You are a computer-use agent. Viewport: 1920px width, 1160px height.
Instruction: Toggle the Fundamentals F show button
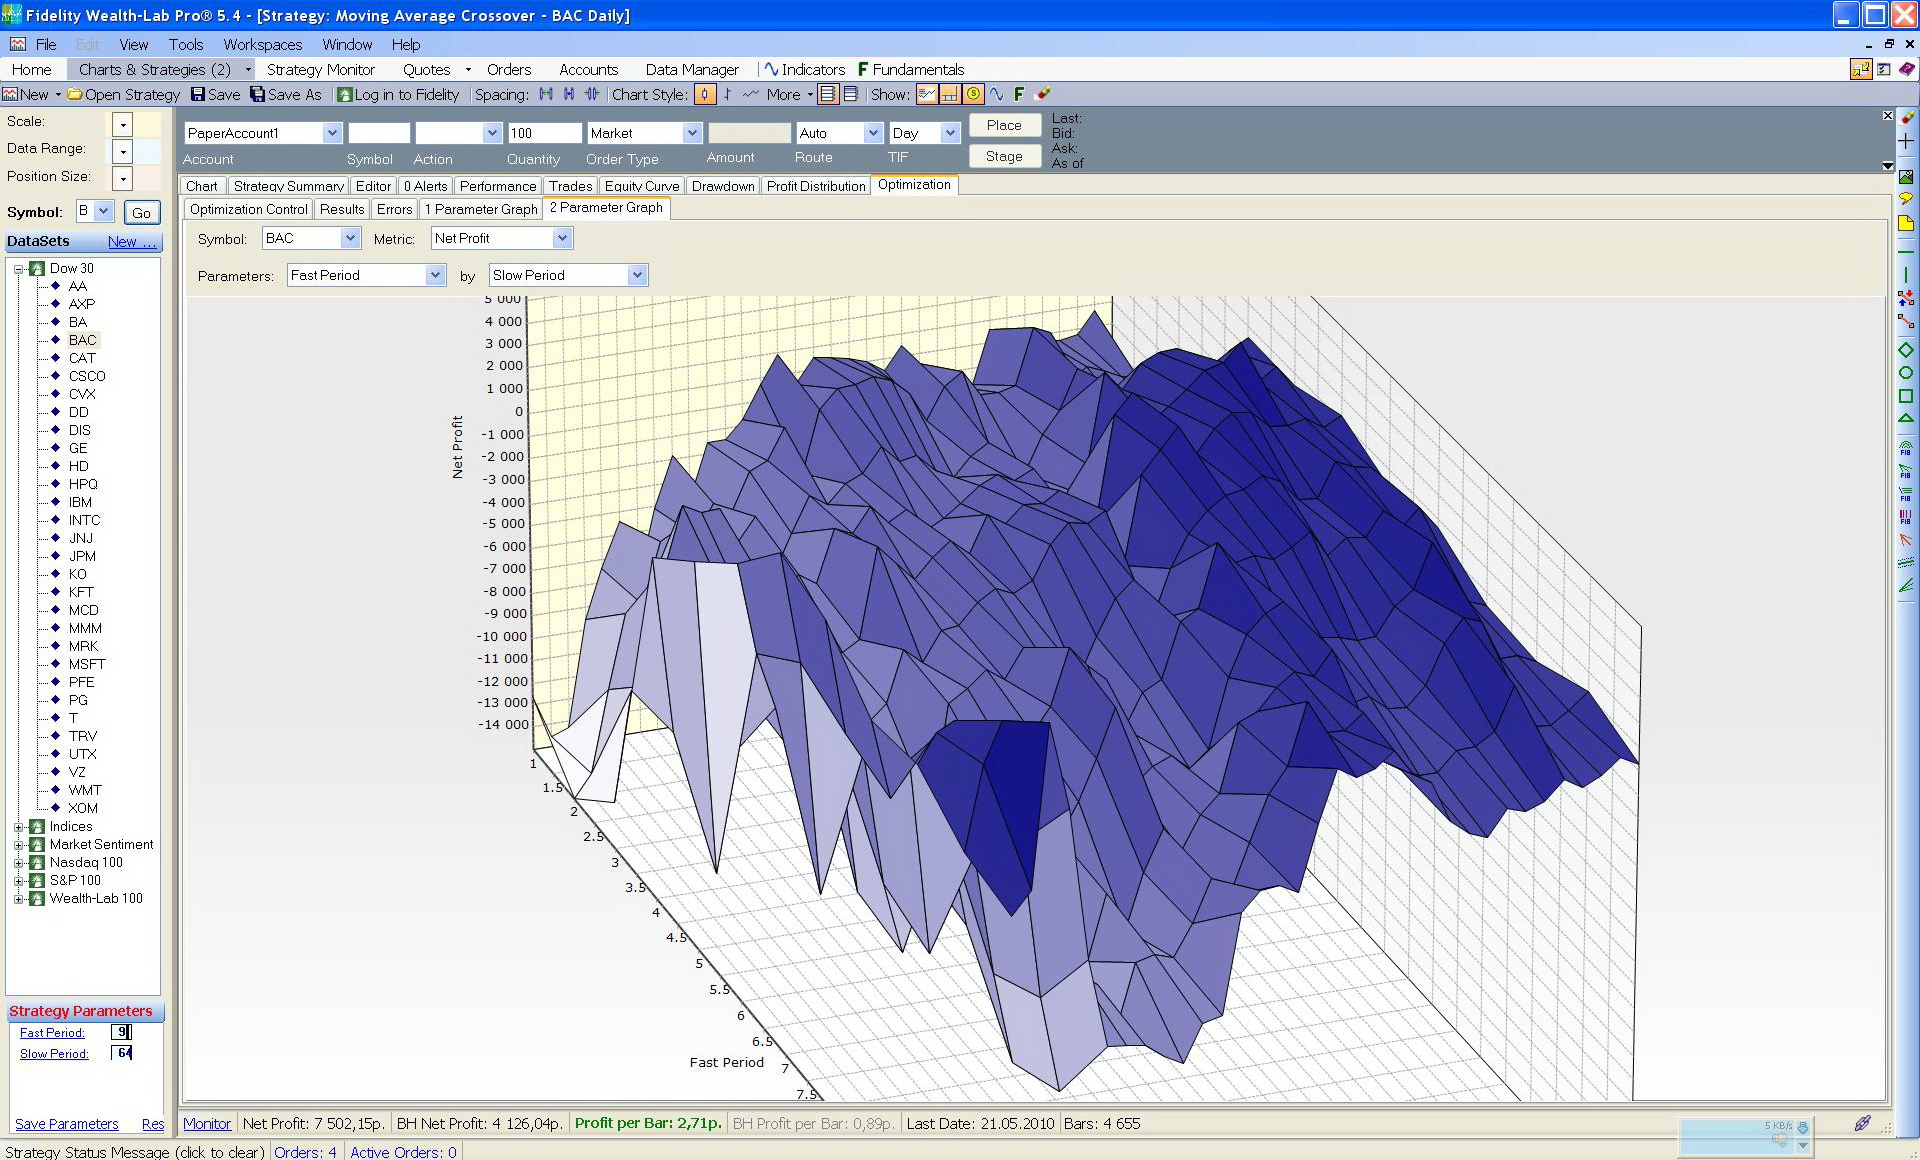pyautogui.click(x=1019, y=94)
